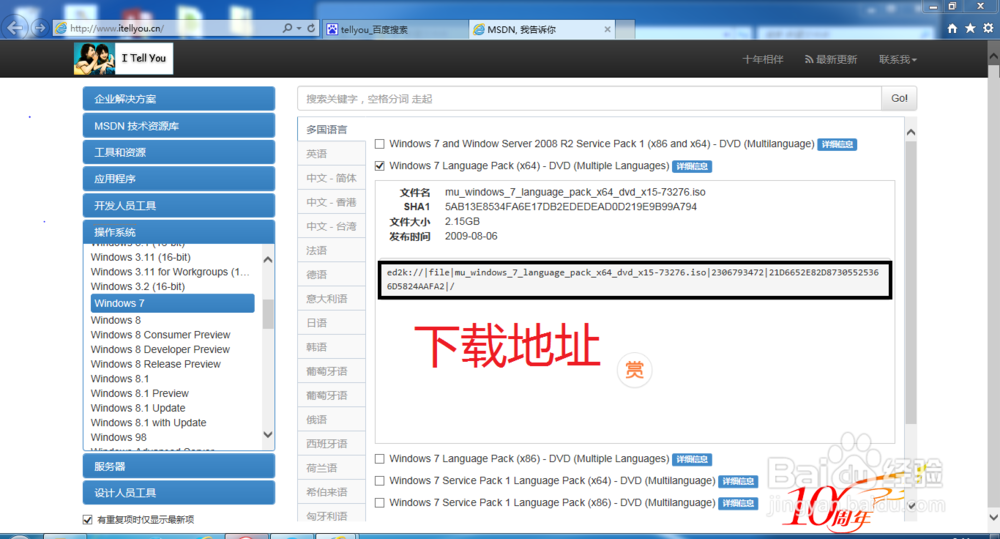Image resolution: width=1000 pixels, height=539 pixels.
Task: Switch to the 英语 language tab
Action: tap(331, 154)
